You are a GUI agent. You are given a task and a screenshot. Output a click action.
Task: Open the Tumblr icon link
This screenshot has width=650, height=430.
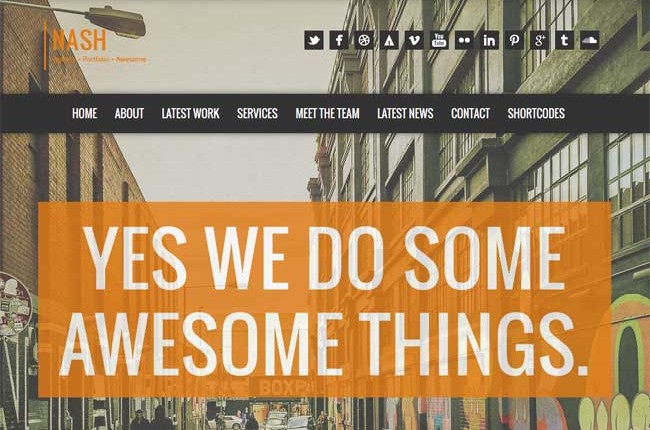coord(565,40)
